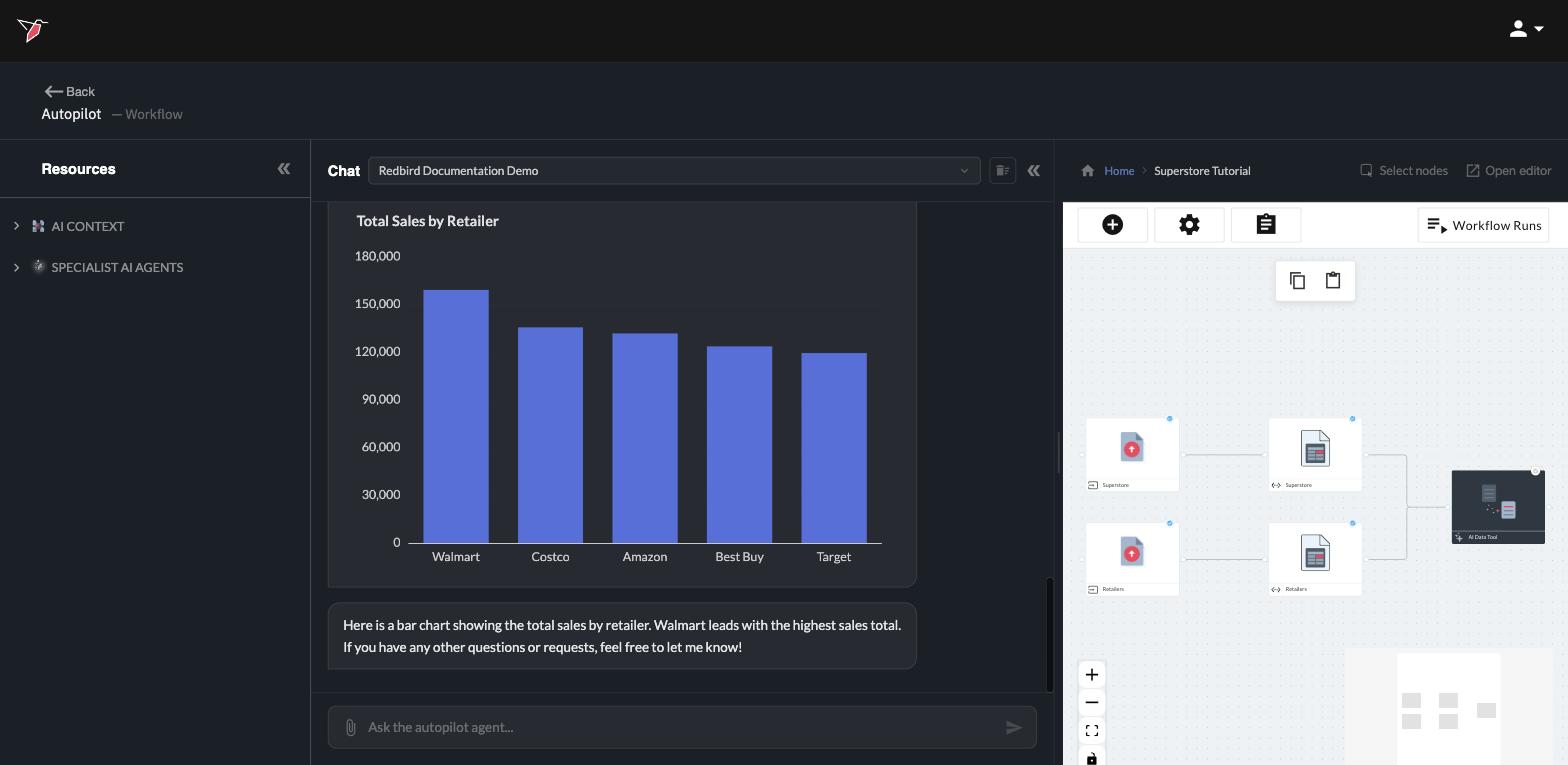Click the home icon in the breadcrumb
The width and height of the screenshot is (1568, 765).
(x=1088, y=170)
